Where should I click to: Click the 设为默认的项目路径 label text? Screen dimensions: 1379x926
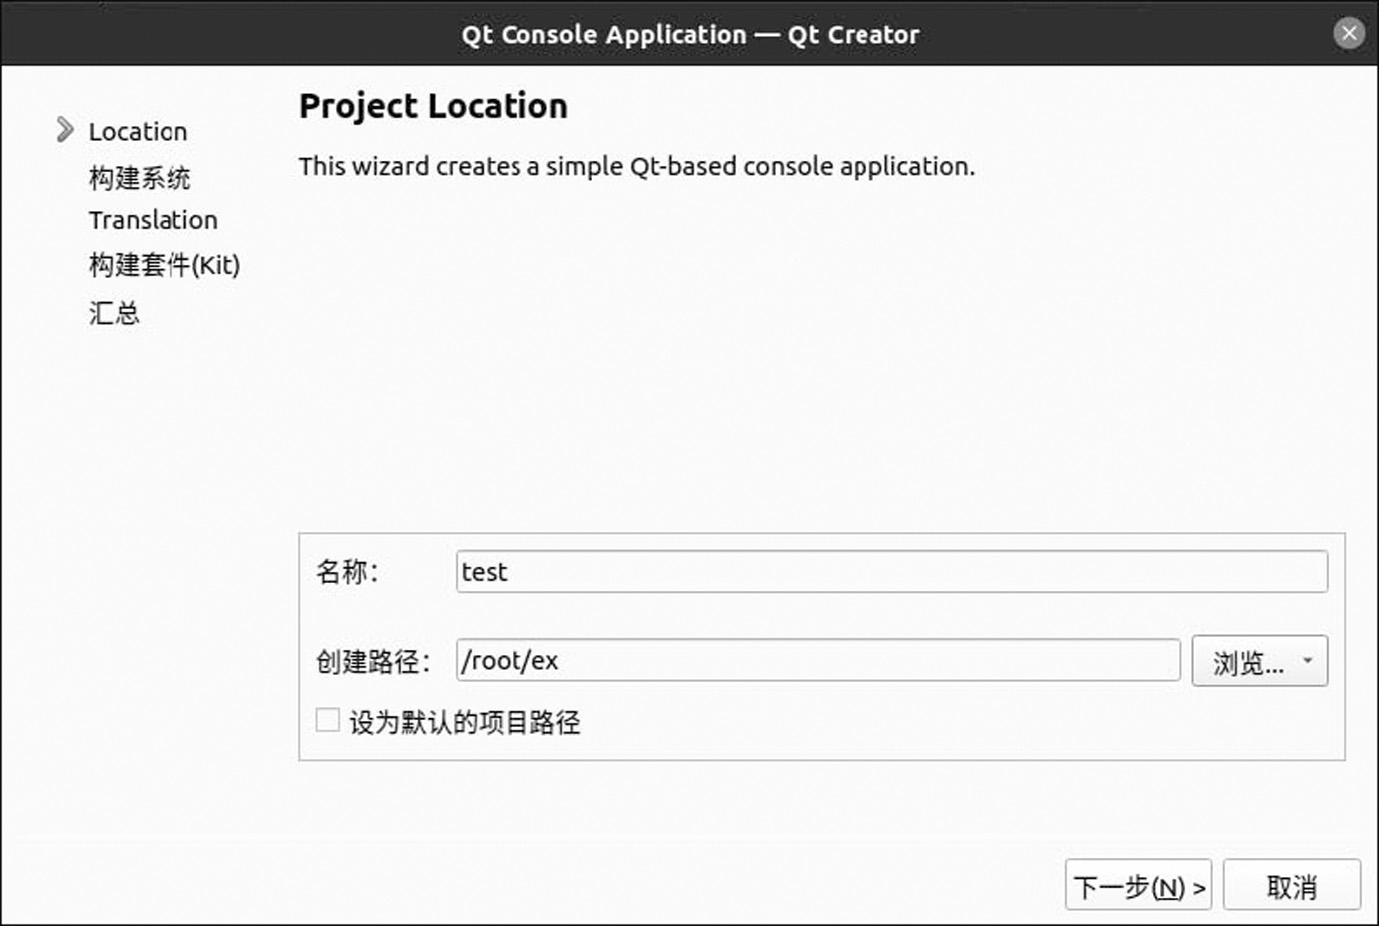tap(465, 722)
